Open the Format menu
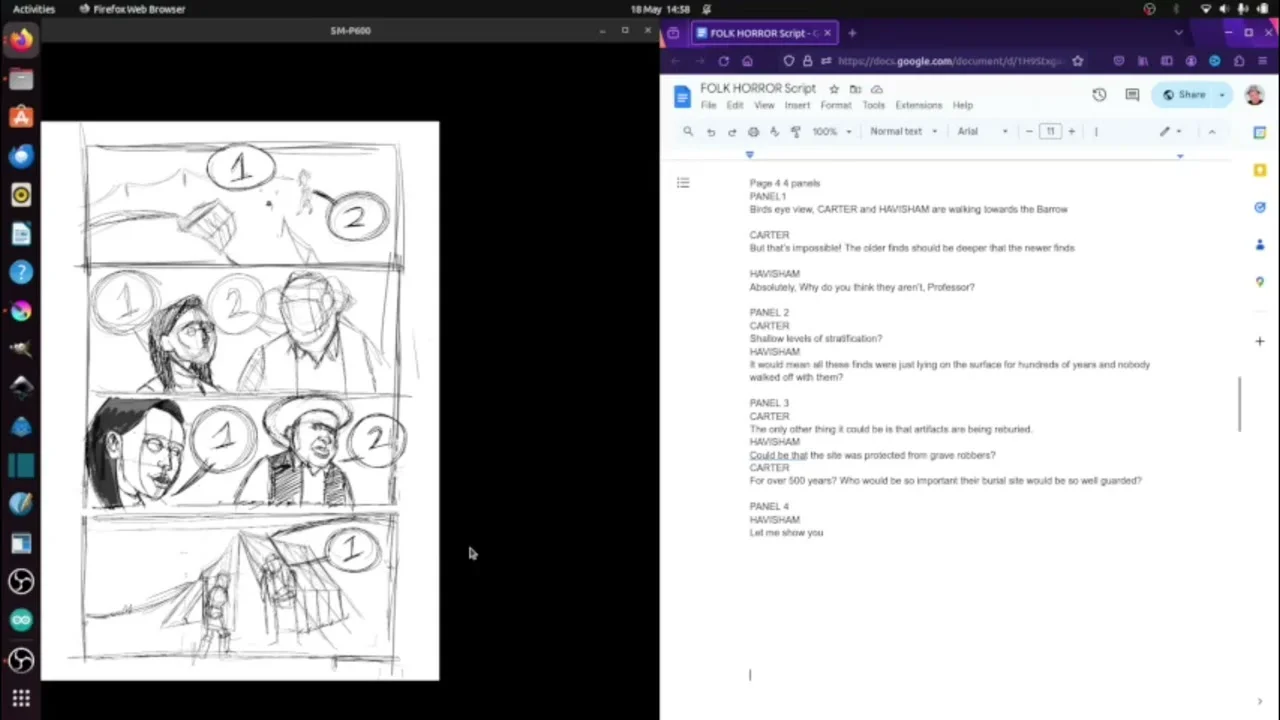The width and height of the screenshot is (1280, 720). pyautogui.click(x=835, y=105)
